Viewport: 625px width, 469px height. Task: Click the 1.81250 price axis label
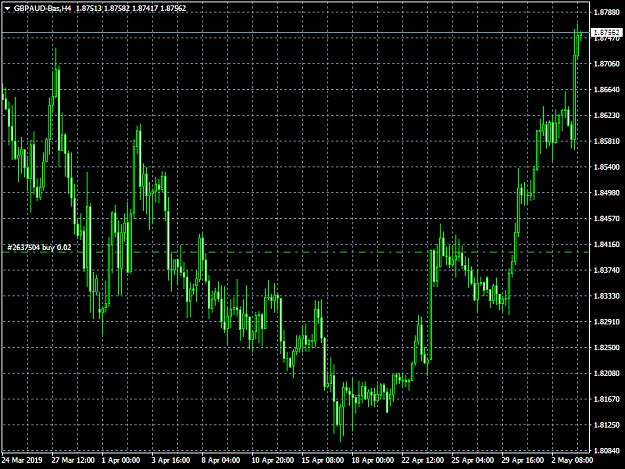point(607,425)
